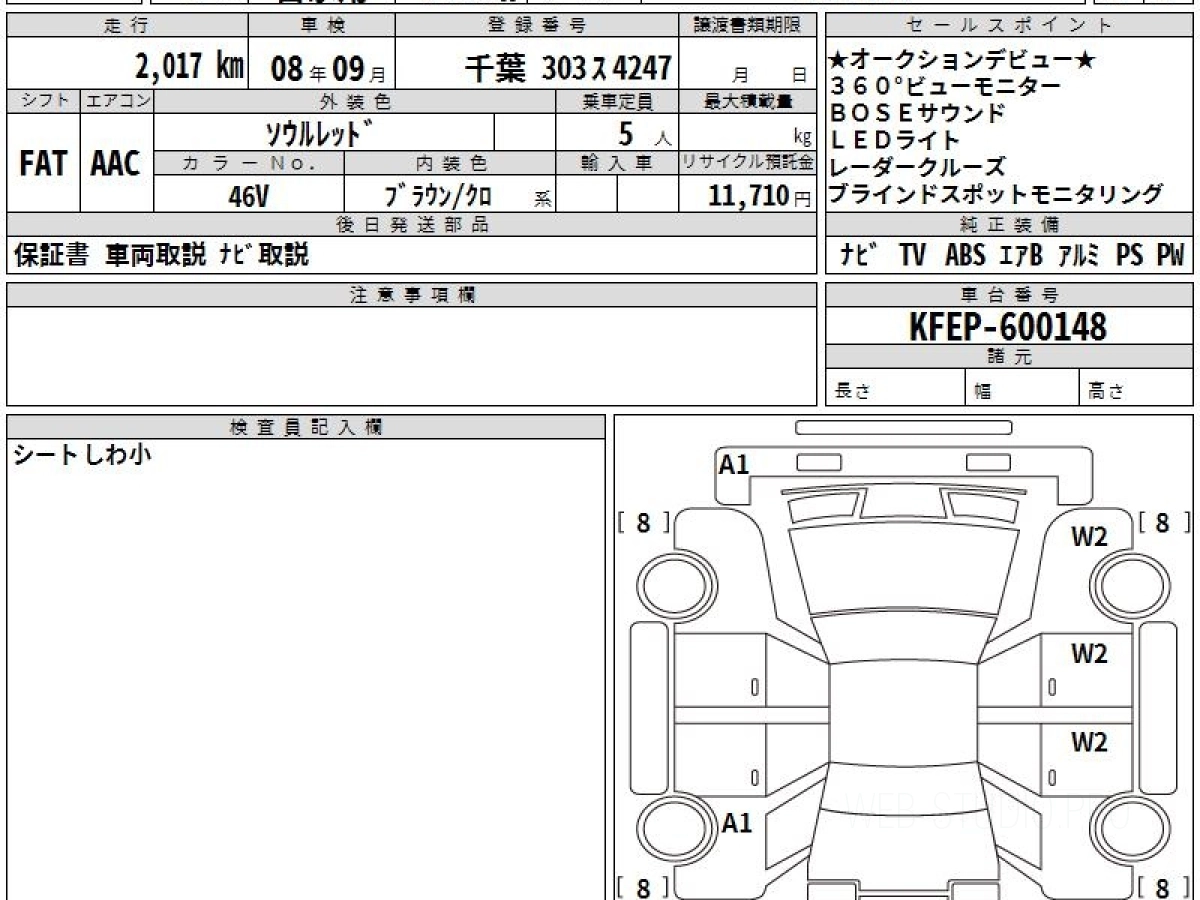Select the AAC air conditioner value
Screen dimensions: 1200x900
coord(116,164)
